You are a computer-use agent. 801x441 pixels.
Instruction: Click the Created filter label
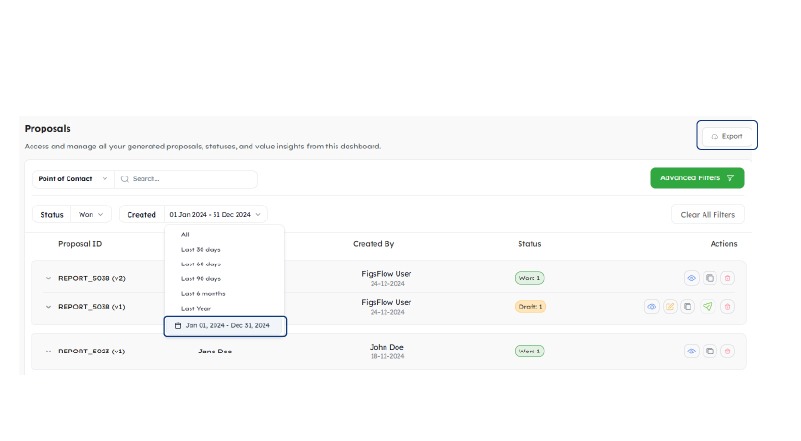tap(142, 215)
